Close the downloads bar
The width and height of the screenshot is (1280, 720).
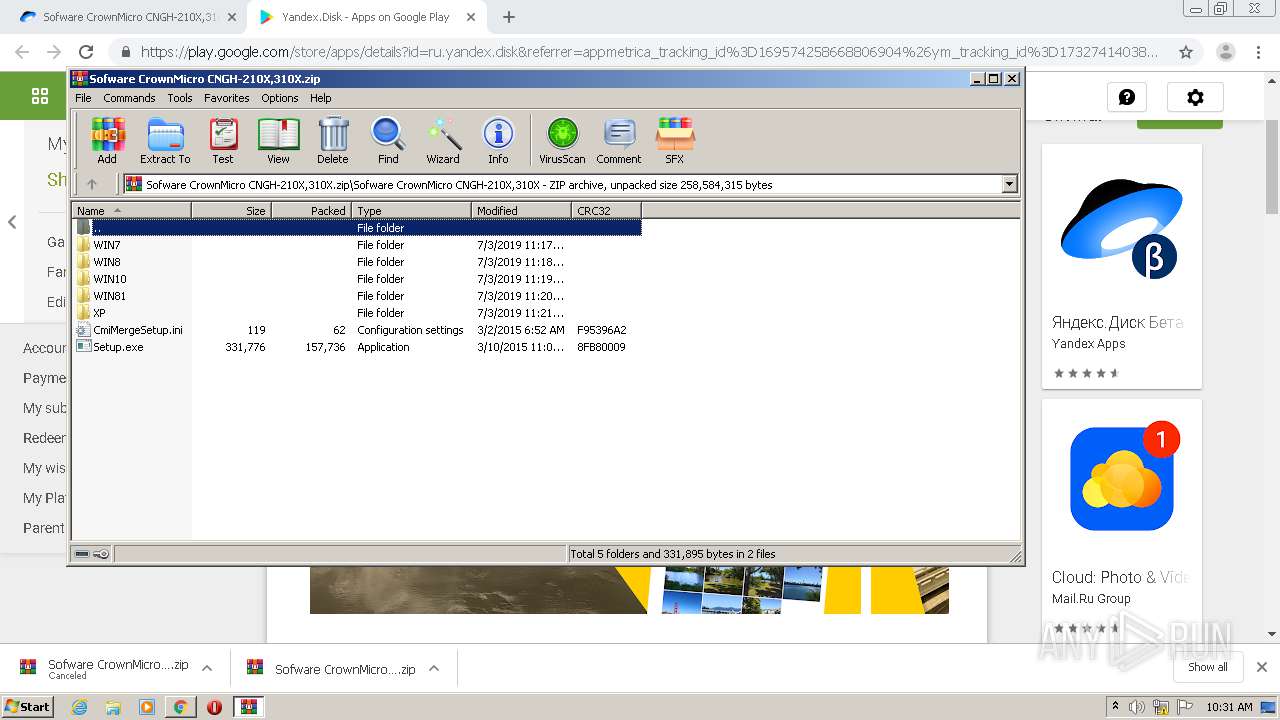1262,667
